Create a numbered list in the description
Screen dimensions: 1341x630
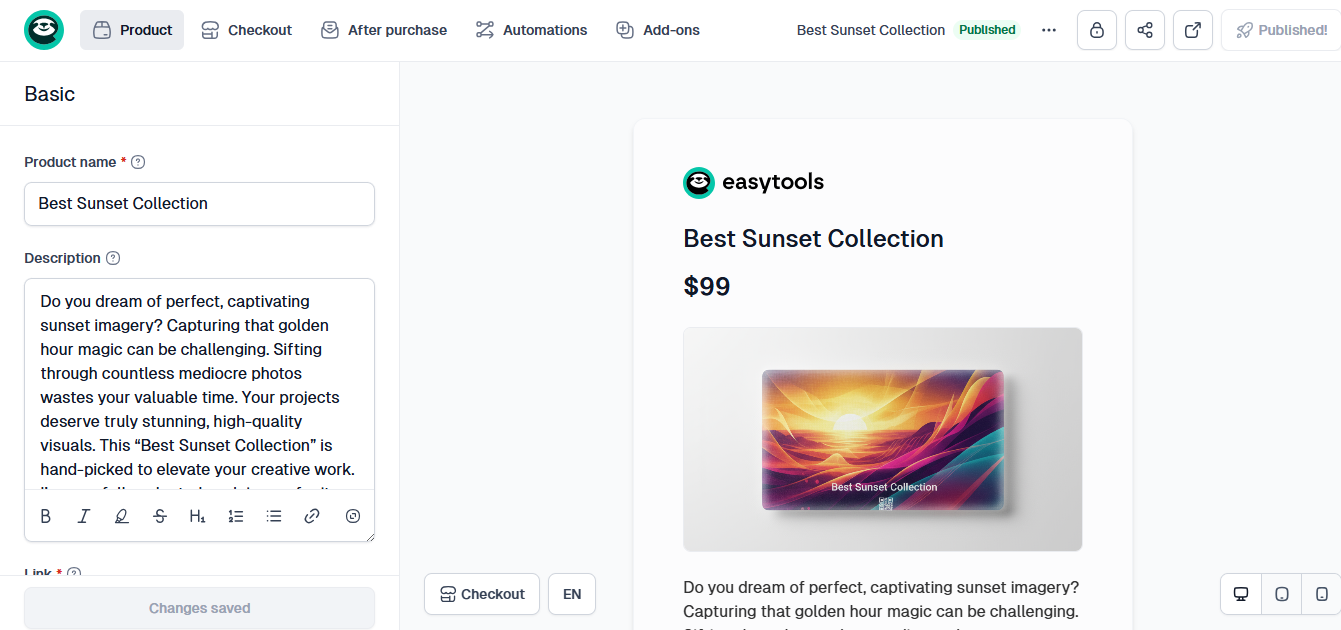[x=236, y=515]
